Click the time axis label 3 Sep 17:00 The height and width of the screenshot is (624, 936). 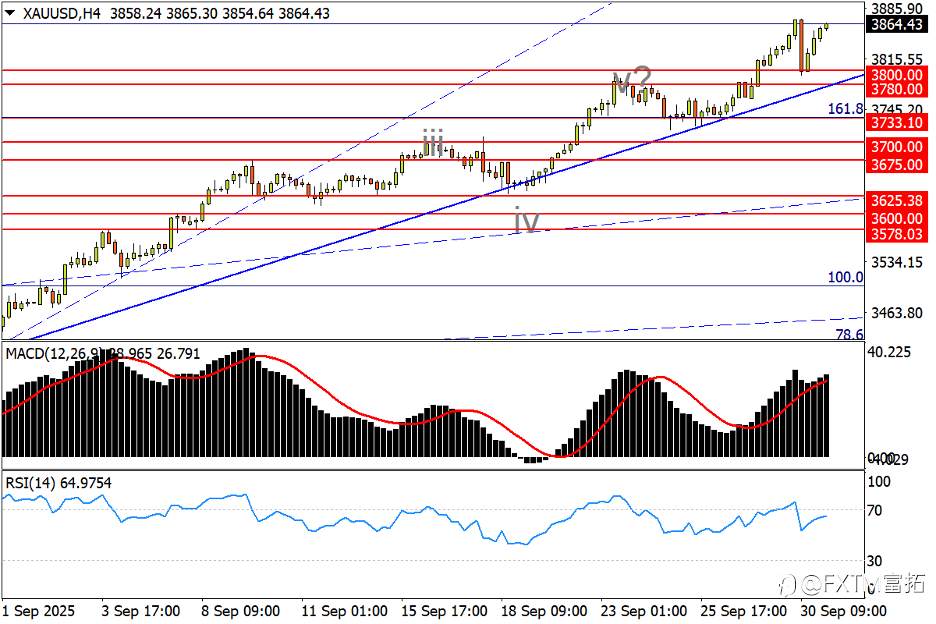(x=141, y=611)
